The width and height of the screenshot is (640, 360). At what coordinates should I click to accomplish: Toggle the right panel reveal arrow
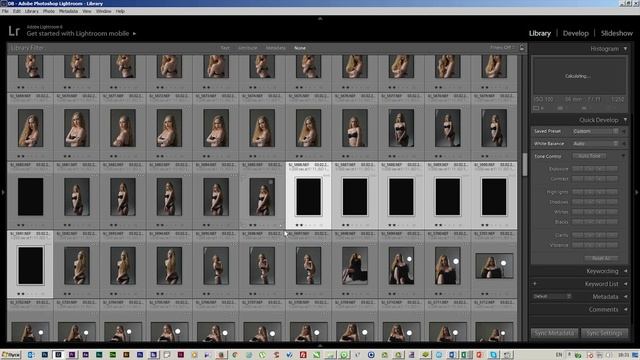(637, 192)
